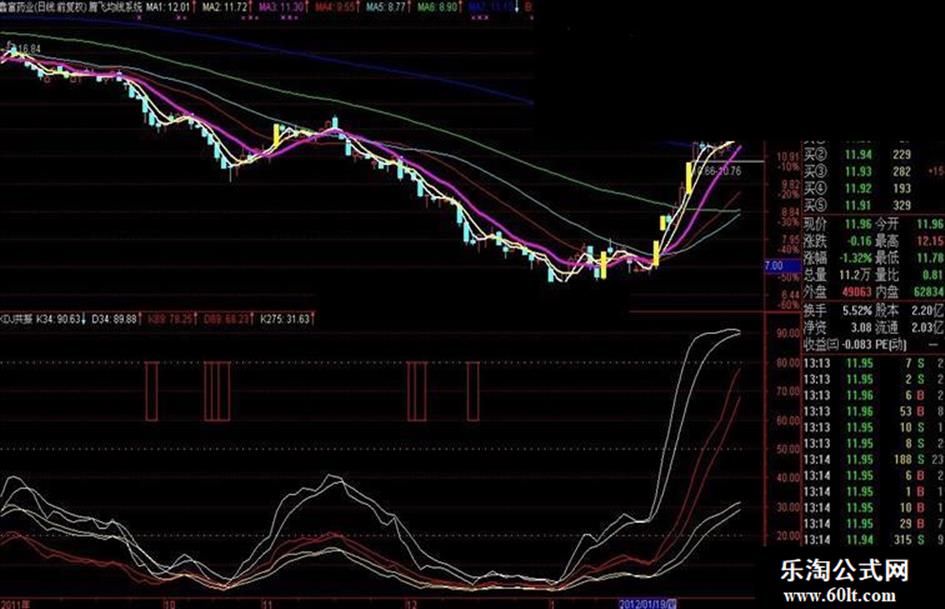Click the 13:13 trade row with volume 53
Screen dimensions: 945x609
(874, 412)
